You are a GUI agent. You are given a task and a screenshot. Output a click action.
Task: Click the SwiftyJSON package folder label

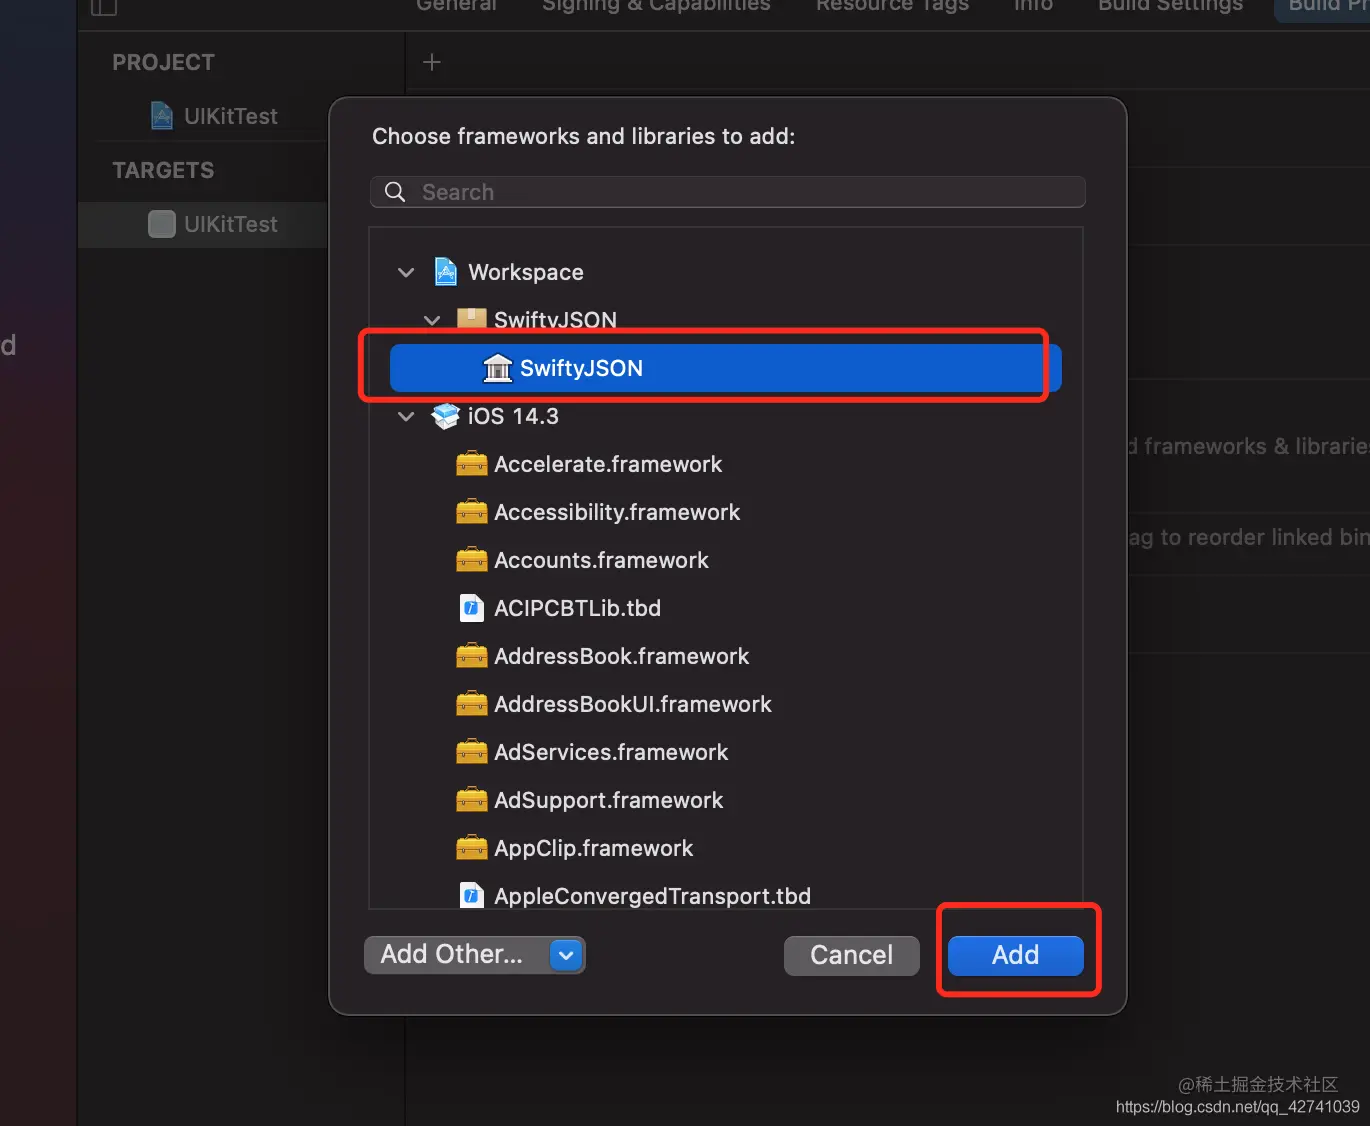coord(555,320)
